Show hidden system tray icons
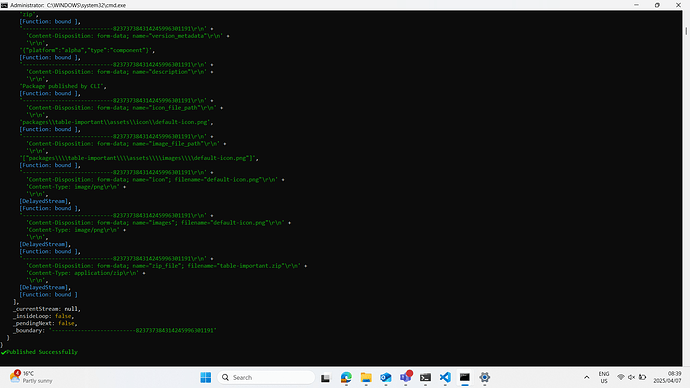The image size is (690, 388). pyautogui.click(x=587, y=377)
